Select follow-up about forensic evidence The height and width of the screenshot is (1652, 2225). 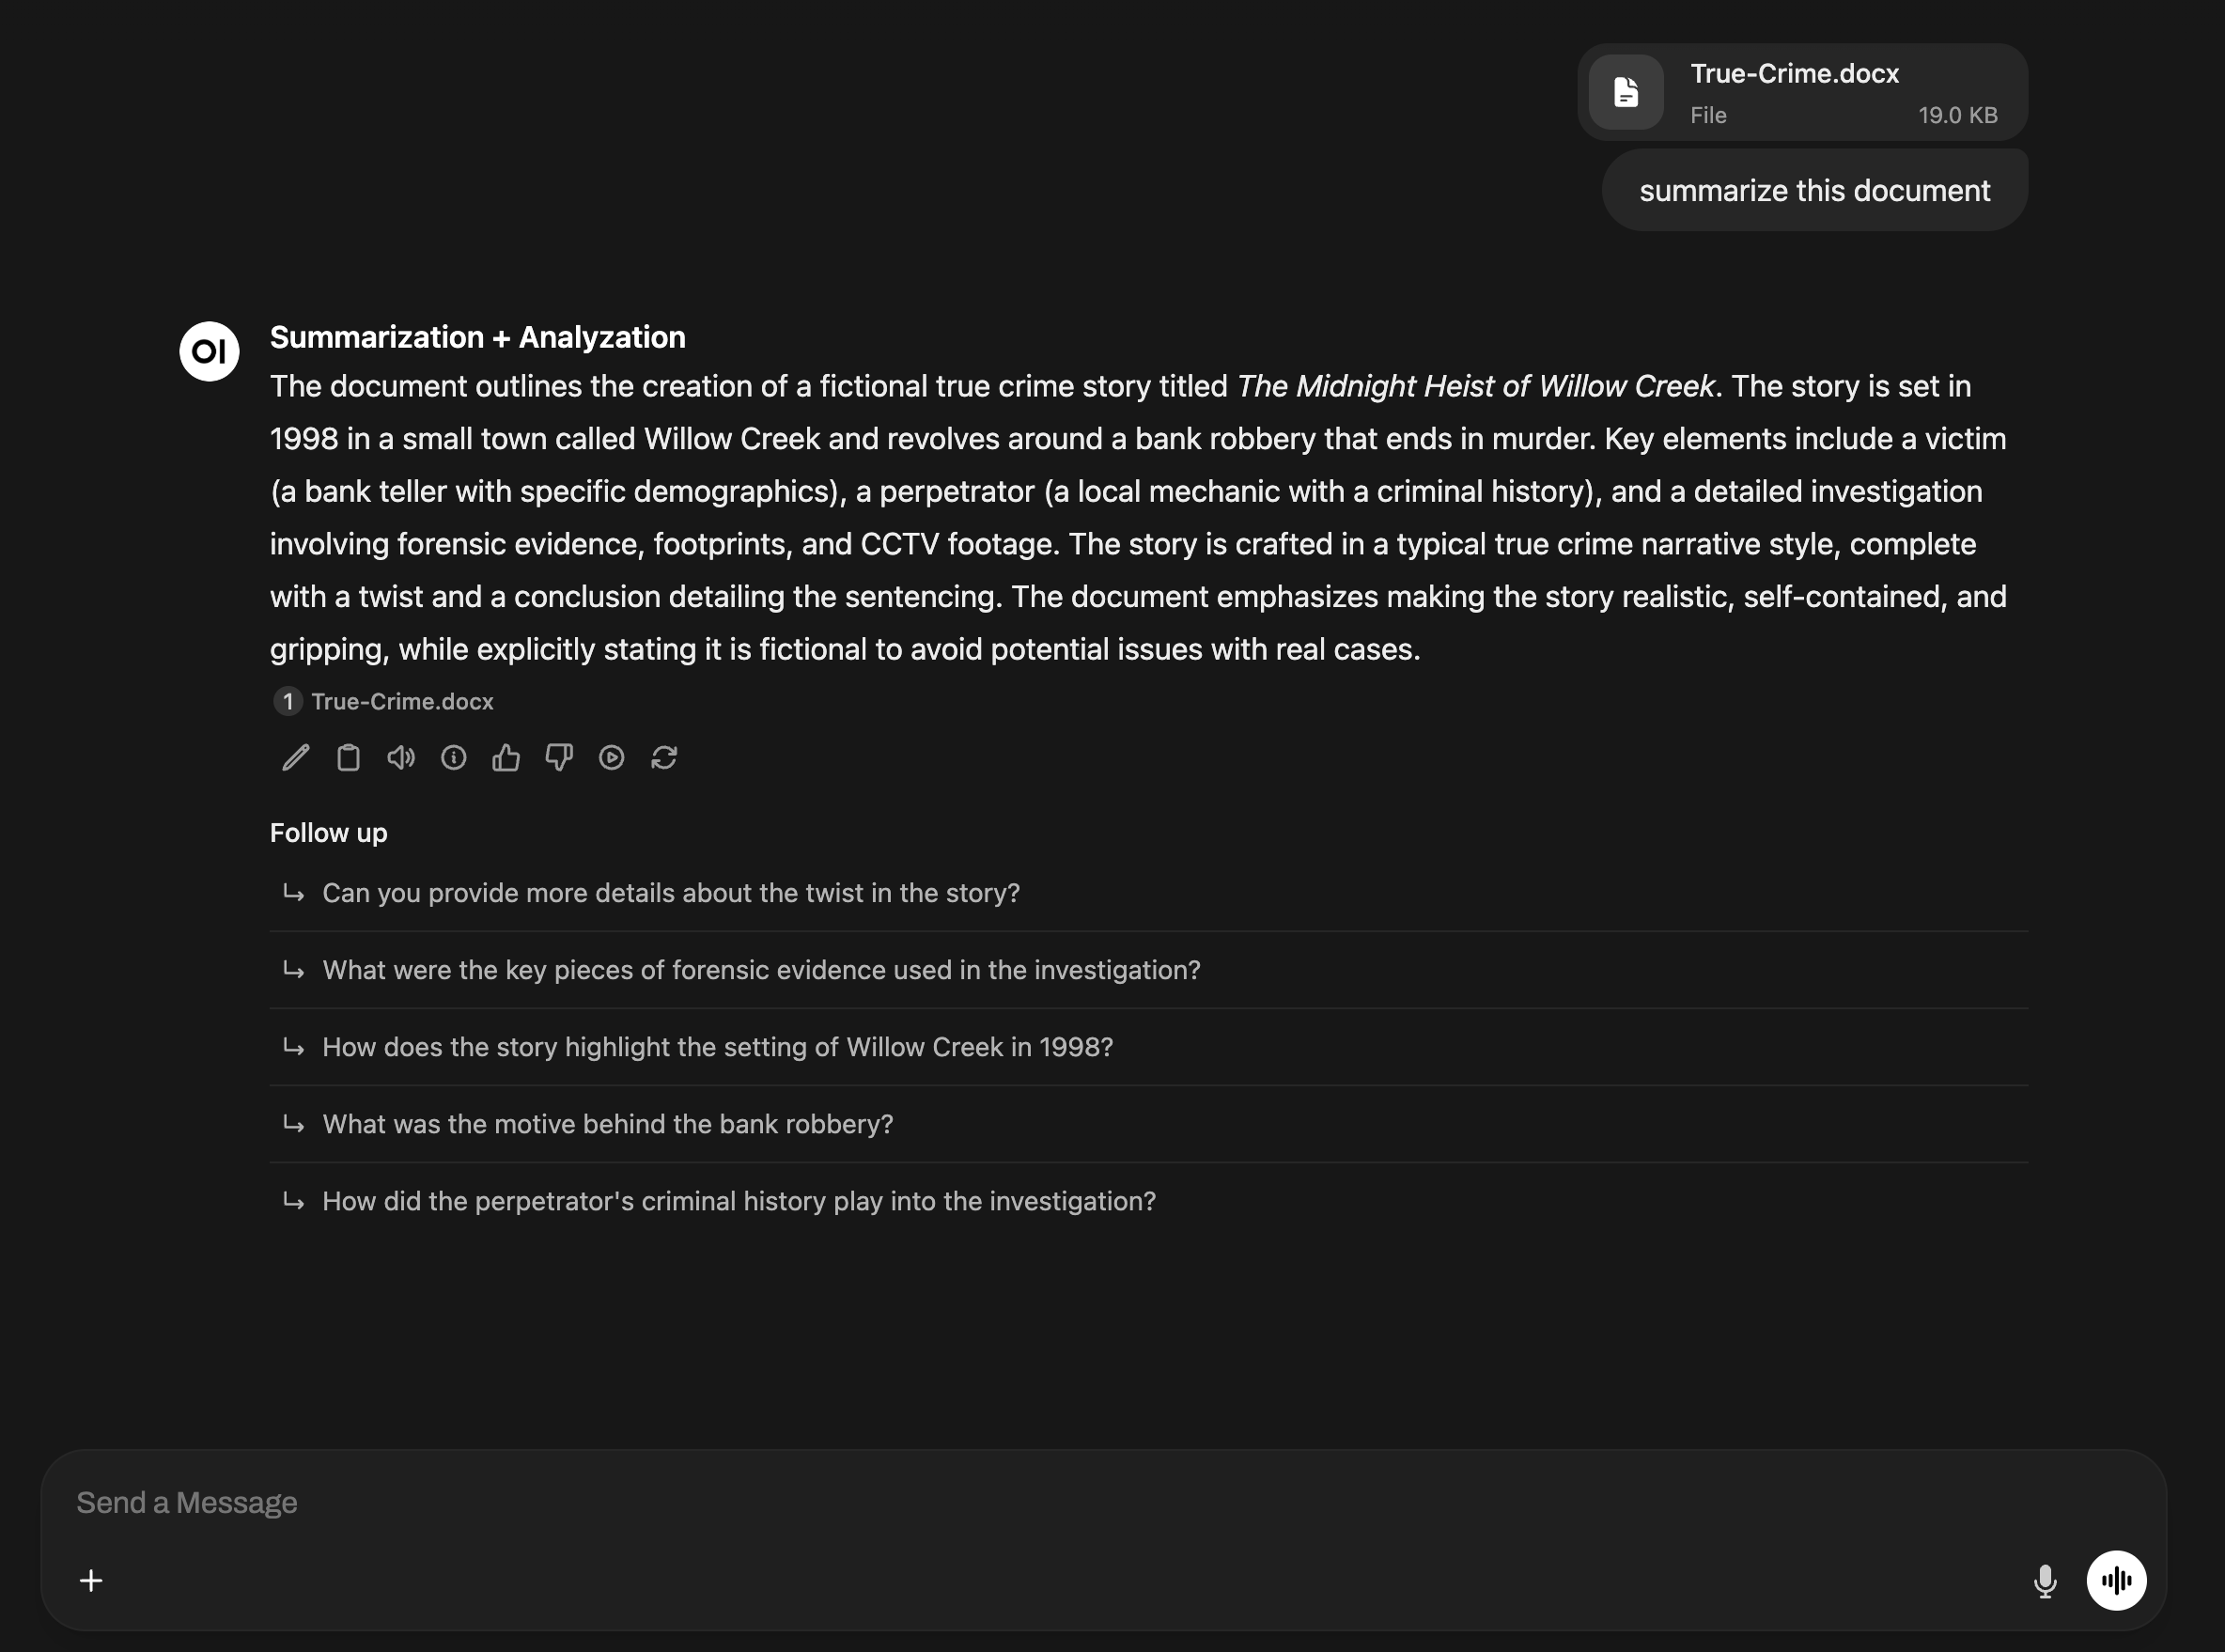(761, 970)
